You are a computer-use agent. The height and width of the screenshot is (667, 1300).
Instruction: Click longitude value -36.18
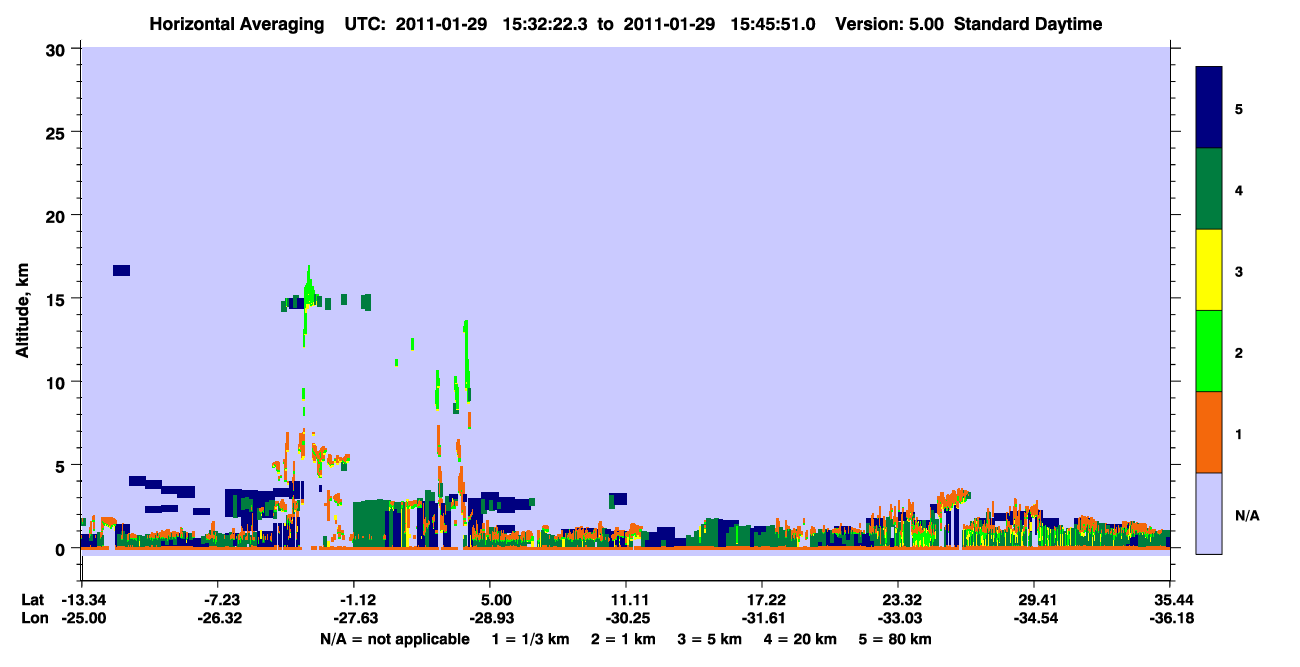[1170, 619]
